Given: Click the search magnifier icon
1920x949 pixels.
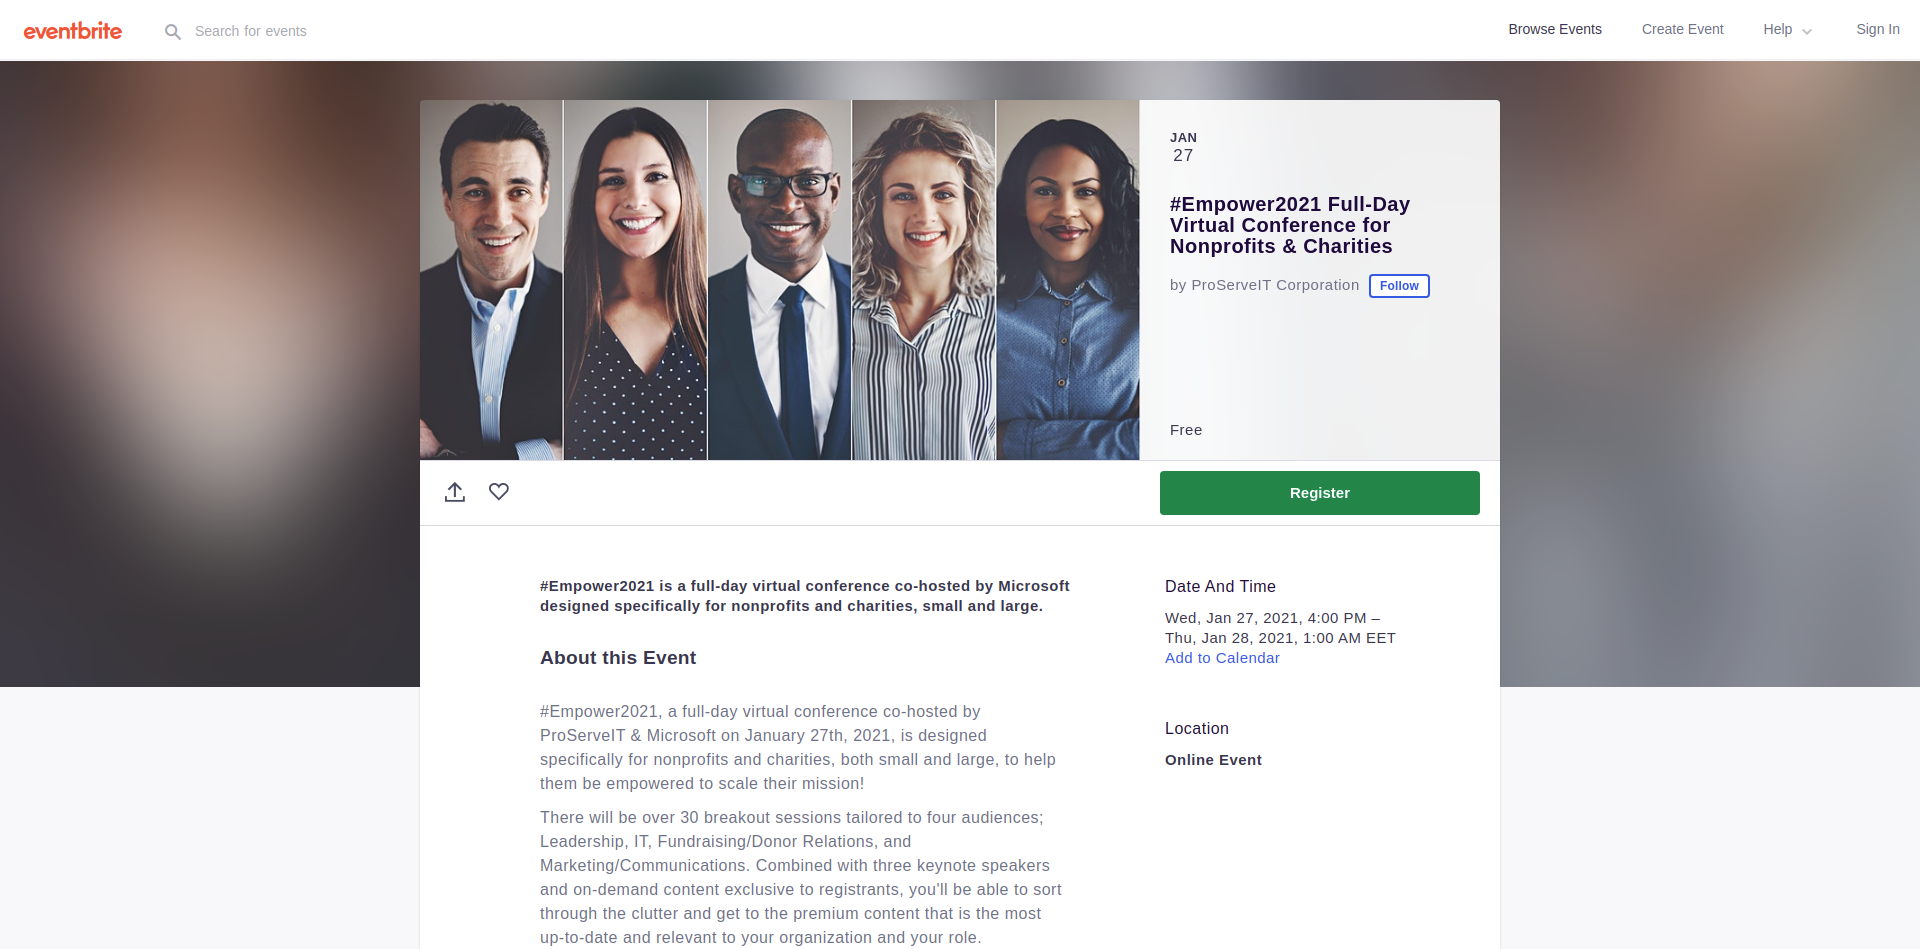Looking at the screenshot, I should [x=173, y=32].
